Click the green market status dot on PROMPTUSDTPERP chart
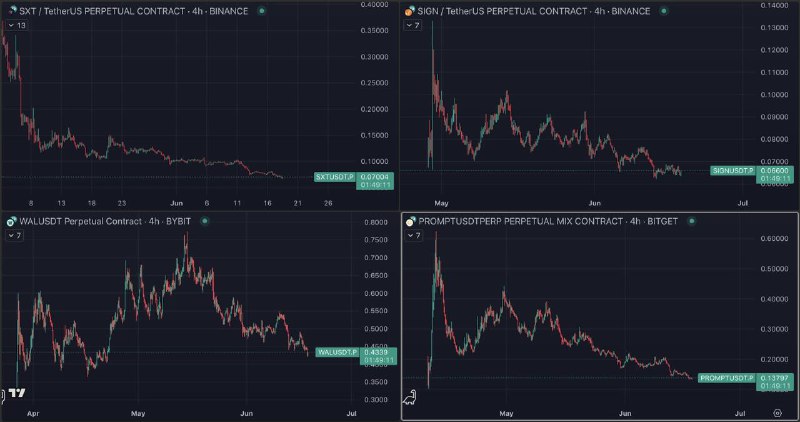Screen dimensions: 800x422 tap(692, 221)
